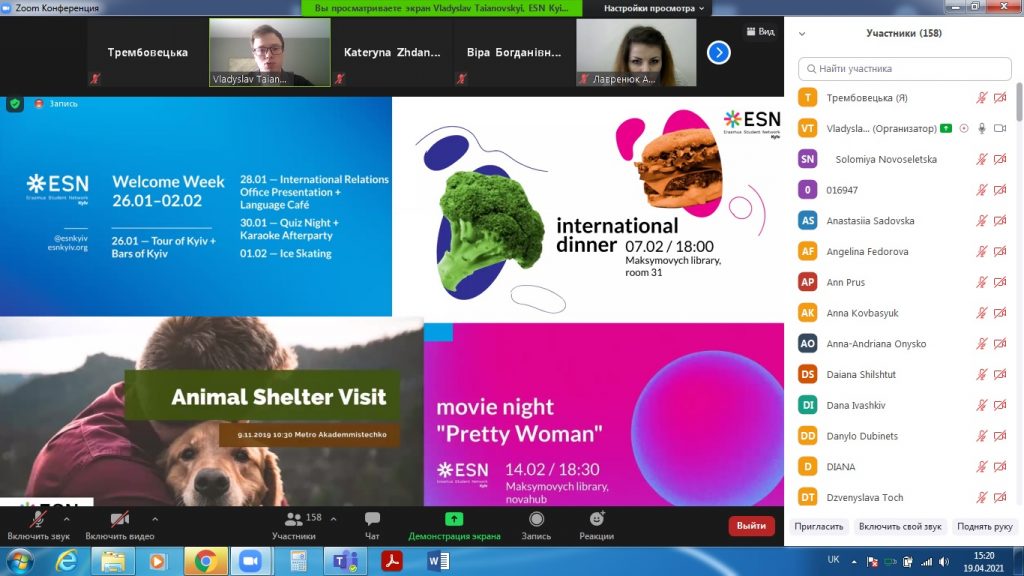Open Windows Start button
Viewport: 1024px width, 576px height.
click(x=20, y=562)
